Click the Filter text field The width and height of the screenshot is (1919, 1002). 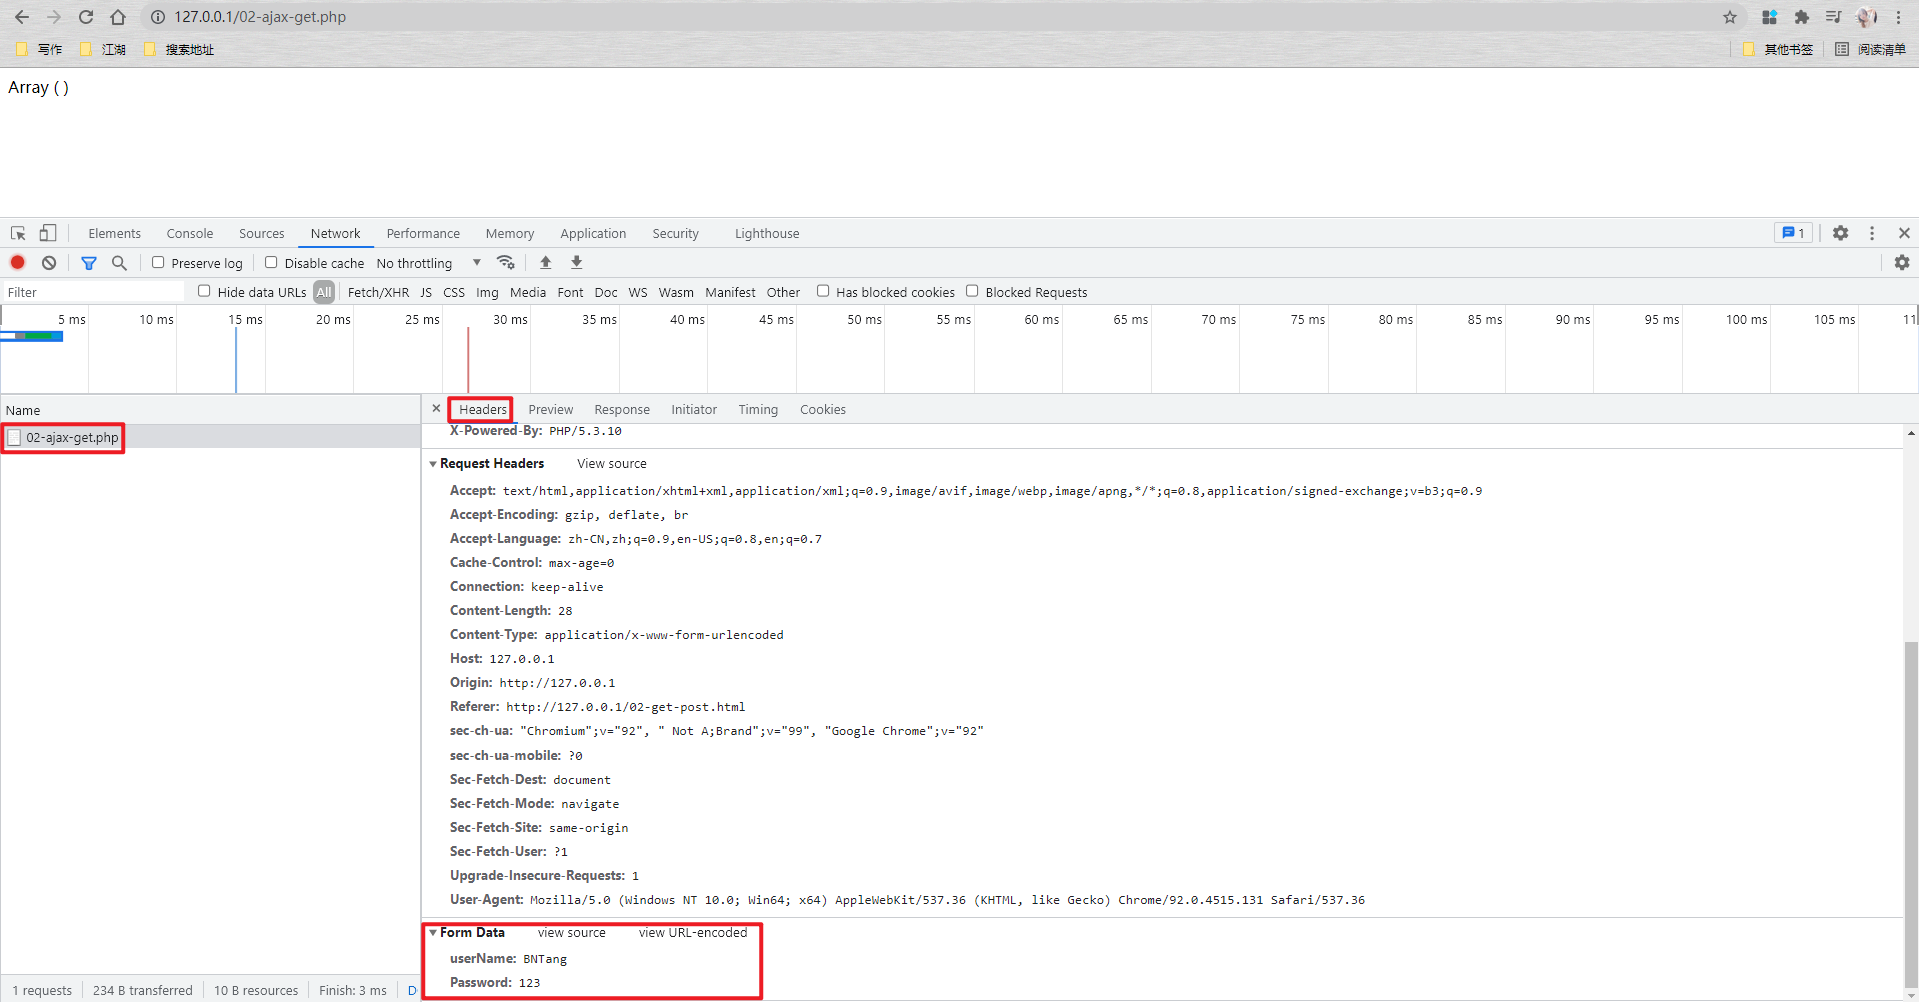tap(93, 292)
